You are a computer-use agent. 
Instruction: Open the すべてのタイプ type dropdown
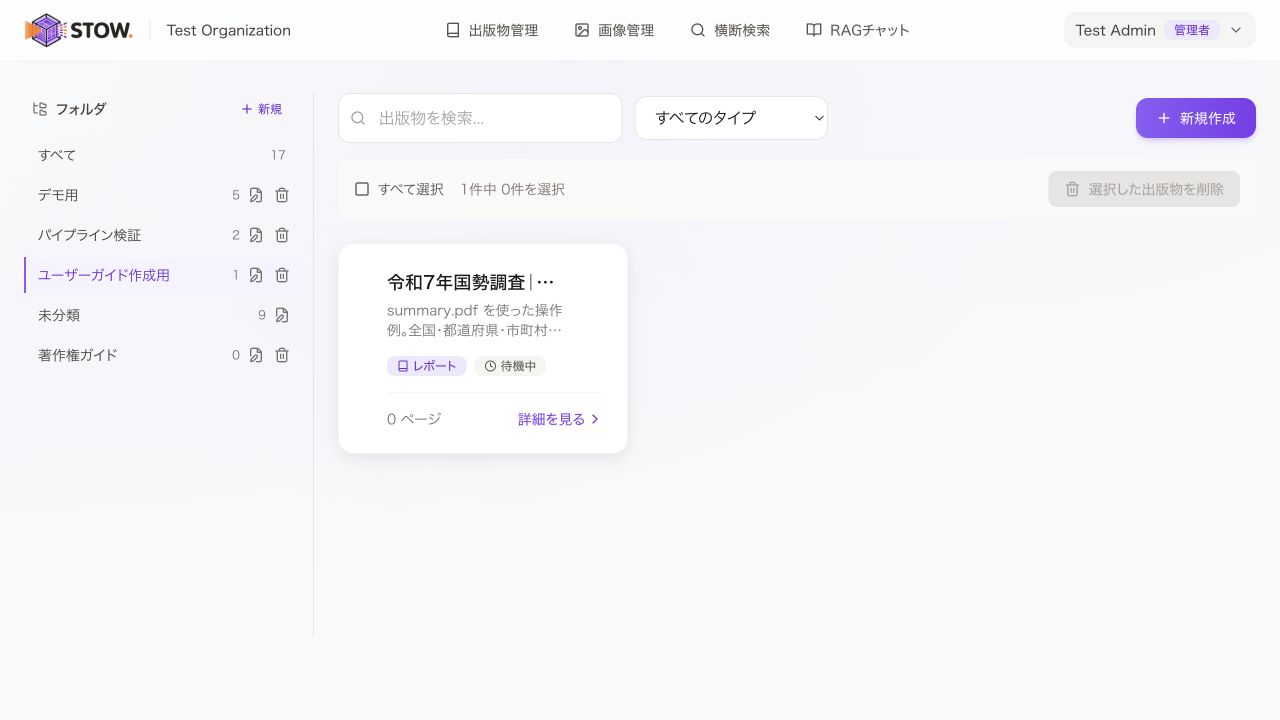click(x=731, y=118)
